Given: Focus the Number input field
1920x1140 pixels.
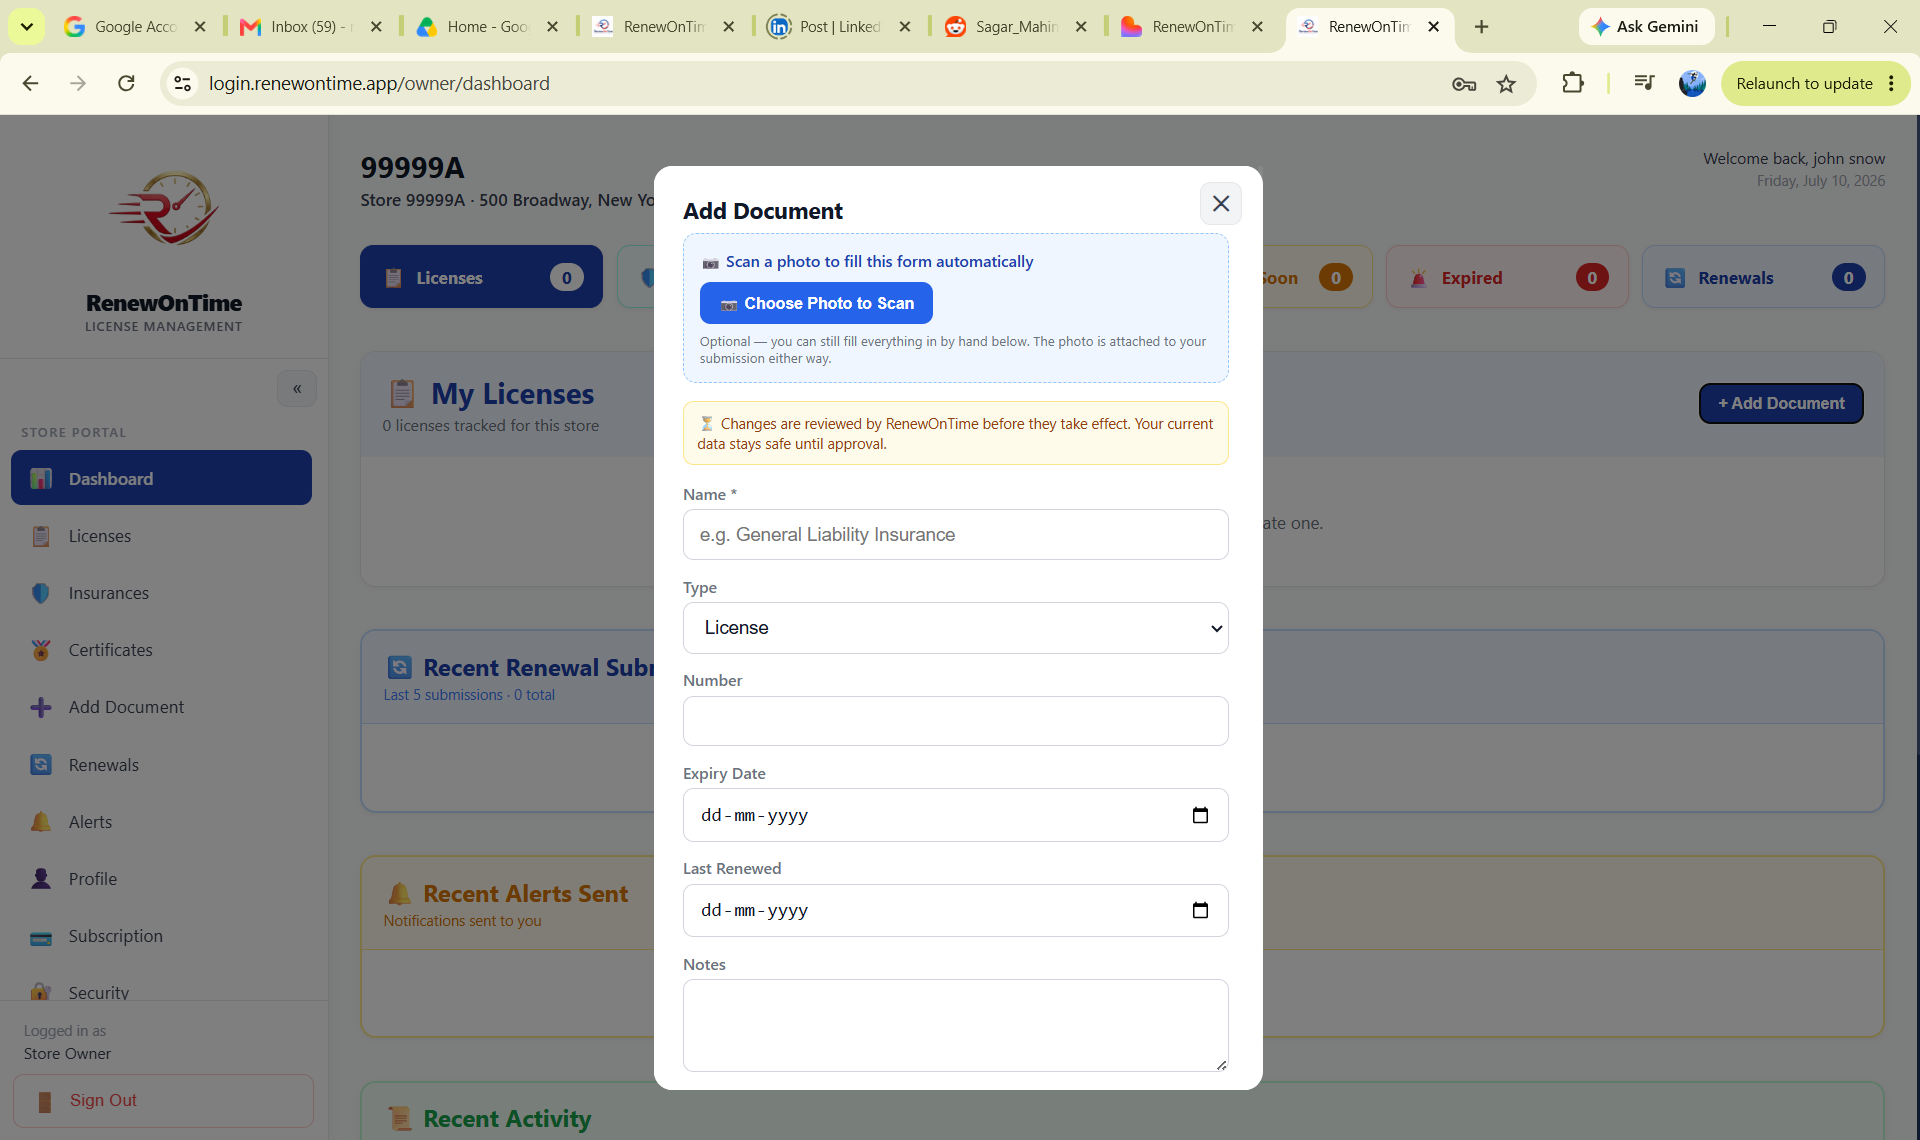Looking at the screenshot, I should click(x=955, y=721).
